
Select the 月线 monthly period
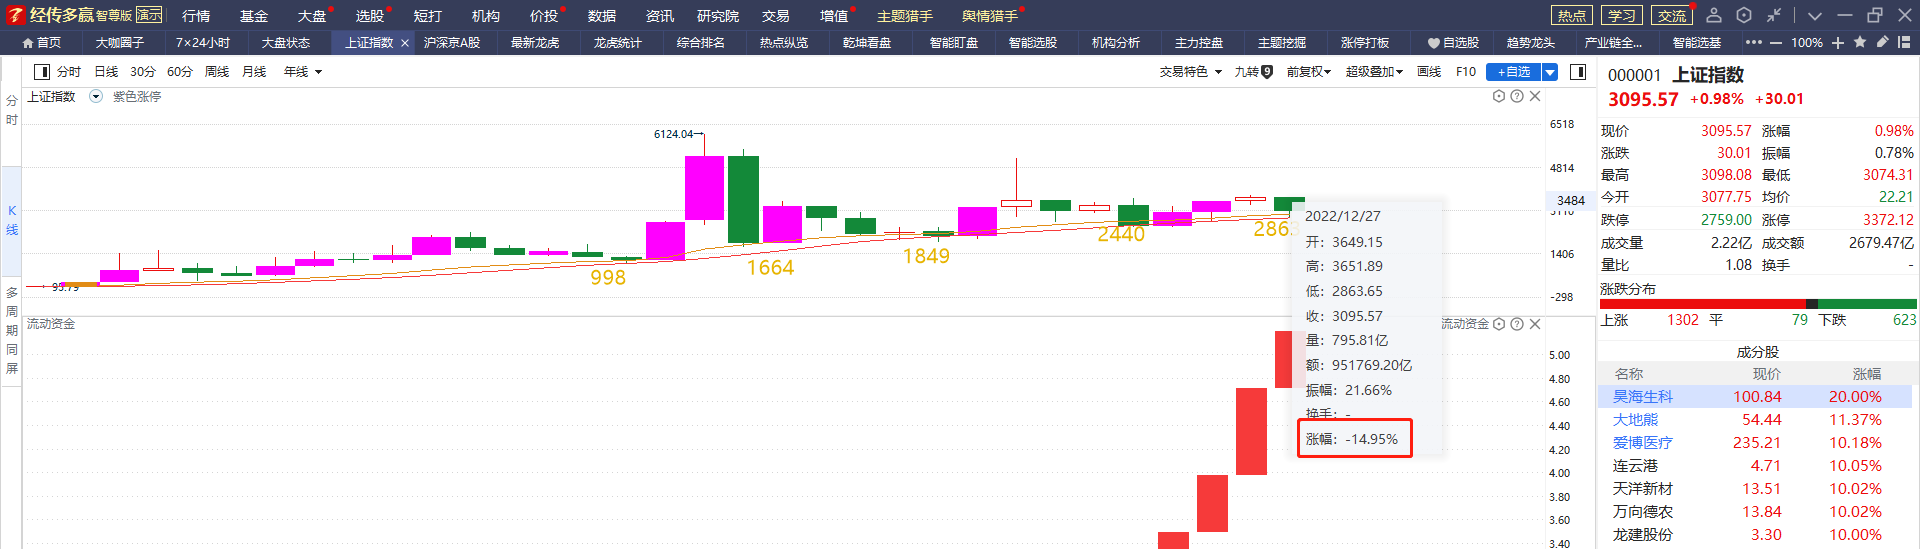[254, 72]
